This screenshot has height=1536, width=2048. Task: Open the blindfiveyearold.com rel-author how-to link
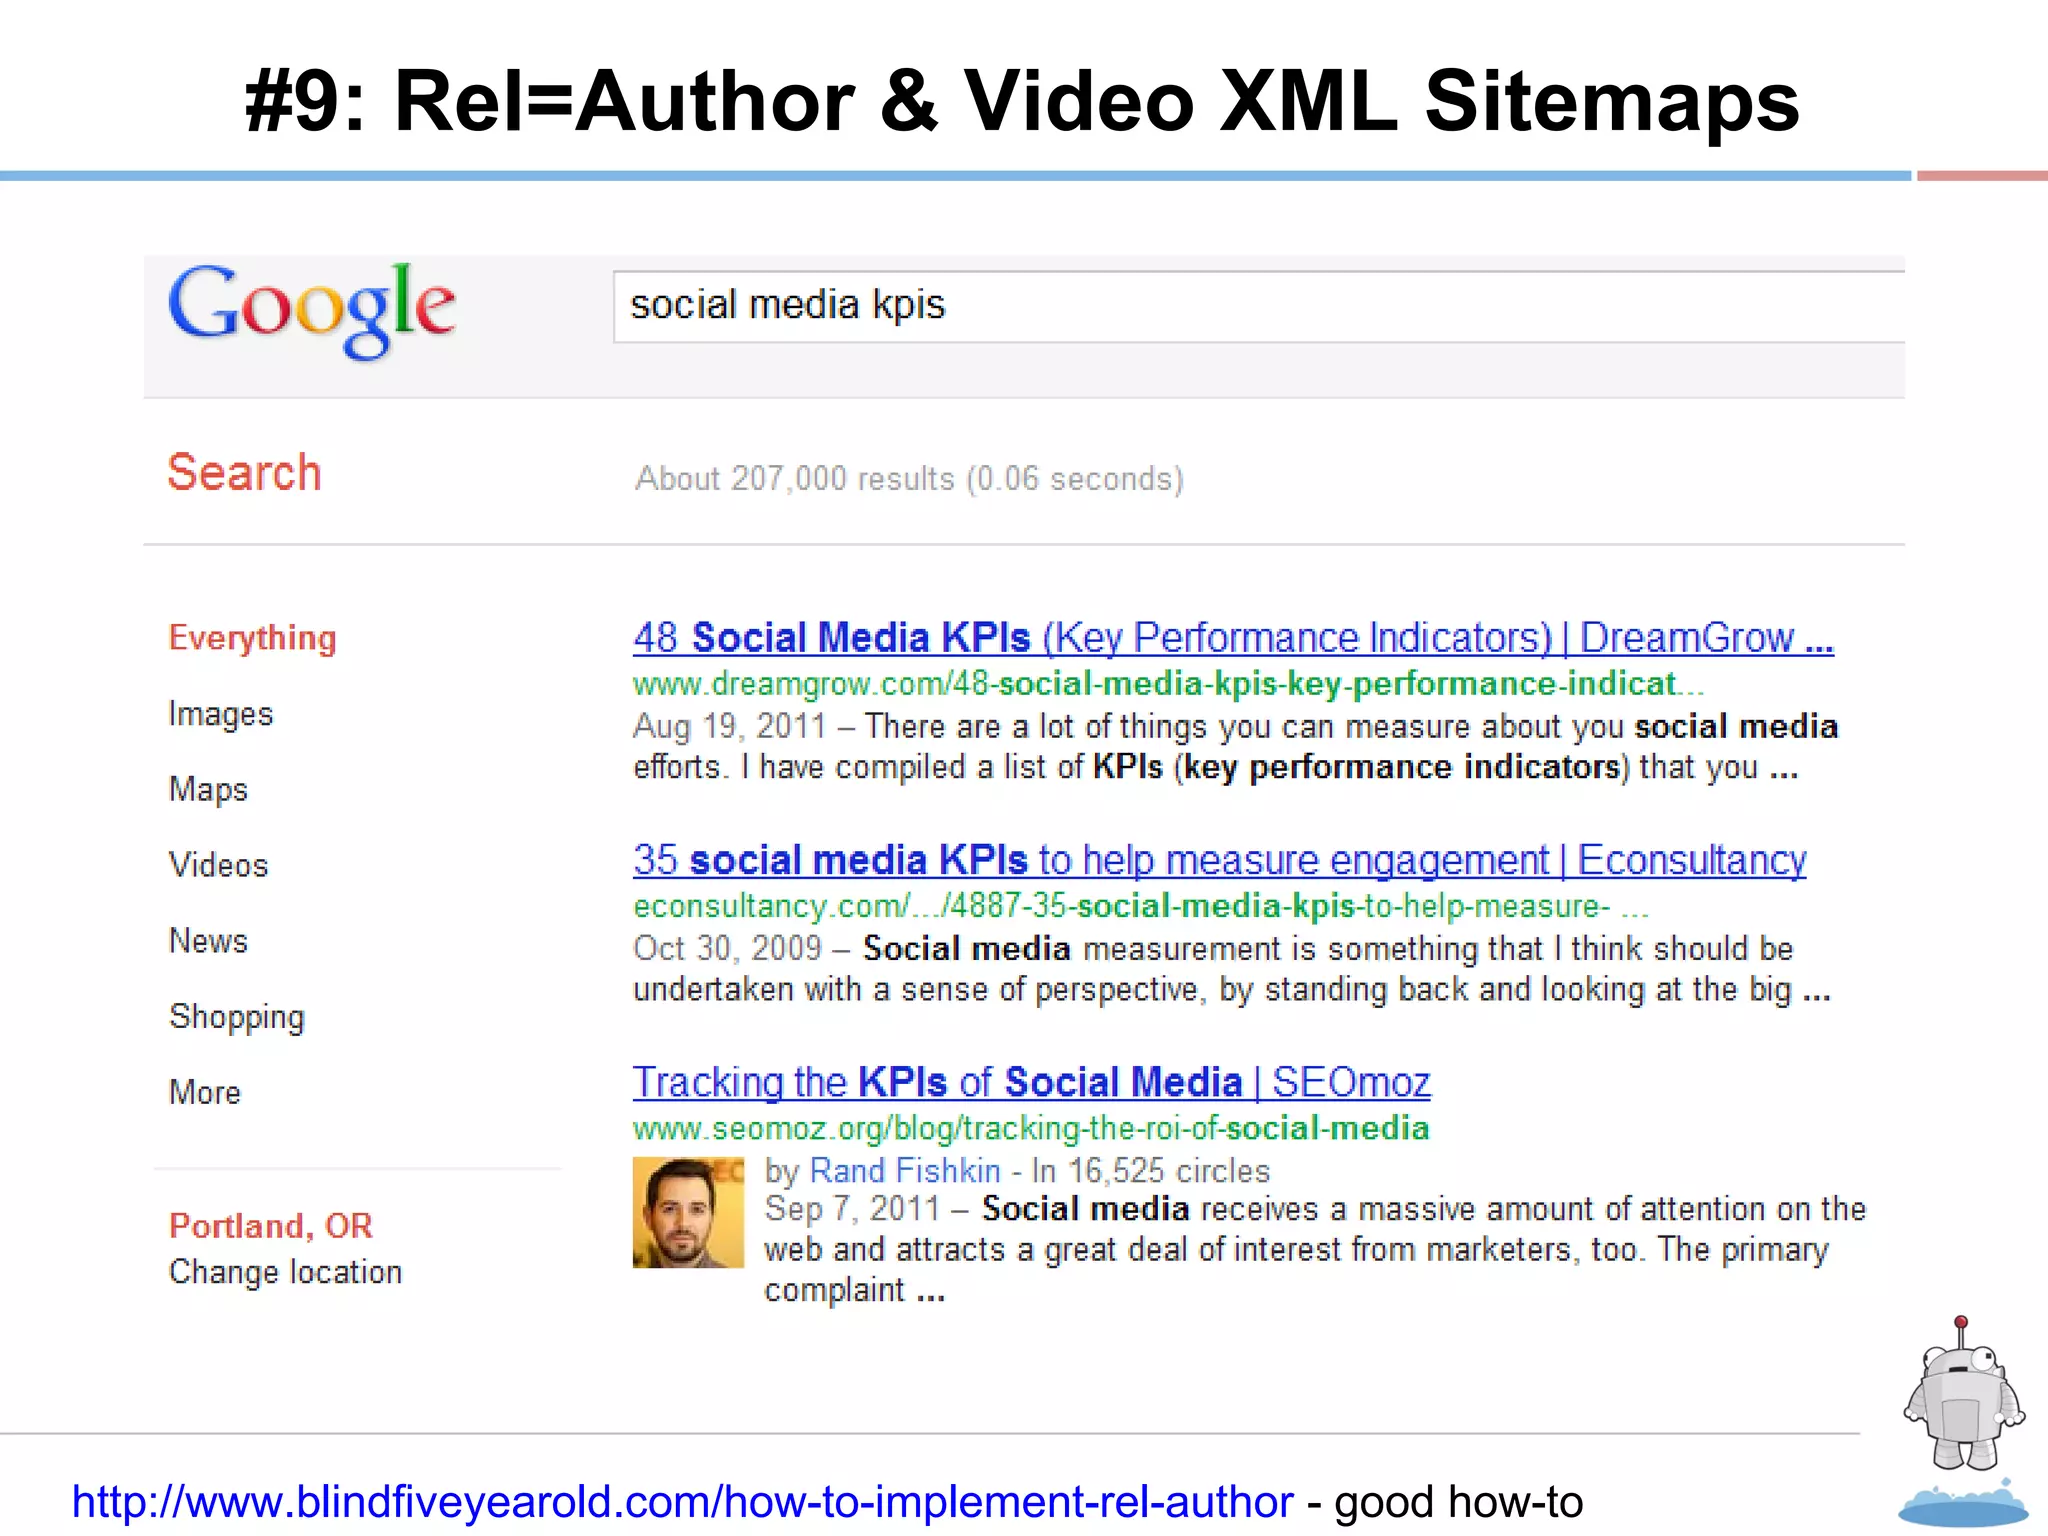tap(682, 1502)
